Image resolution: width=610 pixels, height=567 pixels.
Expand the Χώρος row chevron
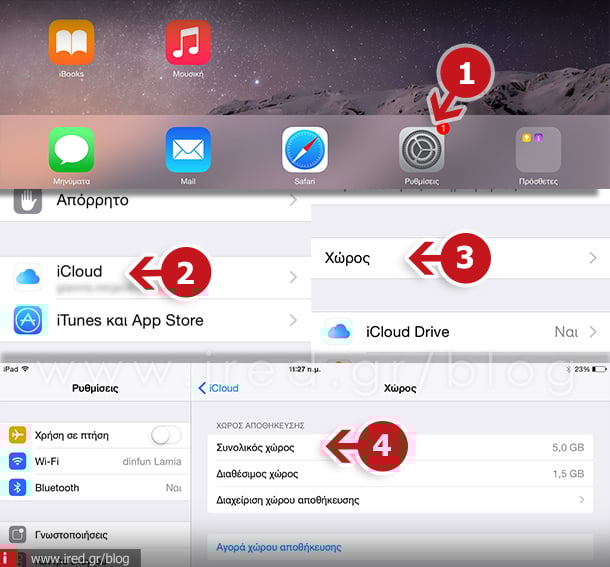pyautogui.click(x=593, y=258)
